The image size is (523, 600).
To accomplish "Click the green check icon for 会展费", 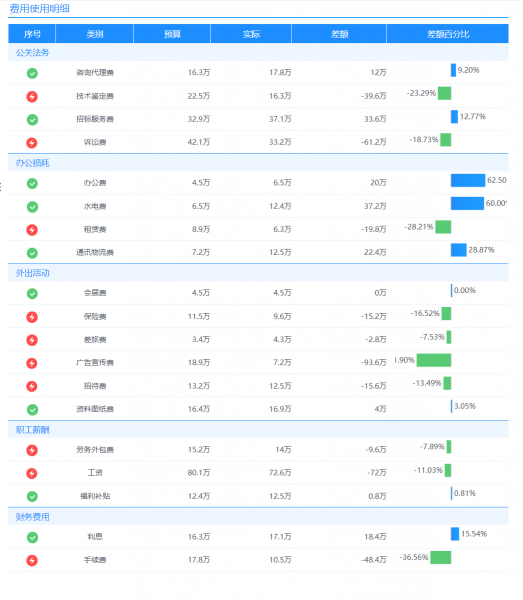I will pyautogui.click(x=32, y=293).
